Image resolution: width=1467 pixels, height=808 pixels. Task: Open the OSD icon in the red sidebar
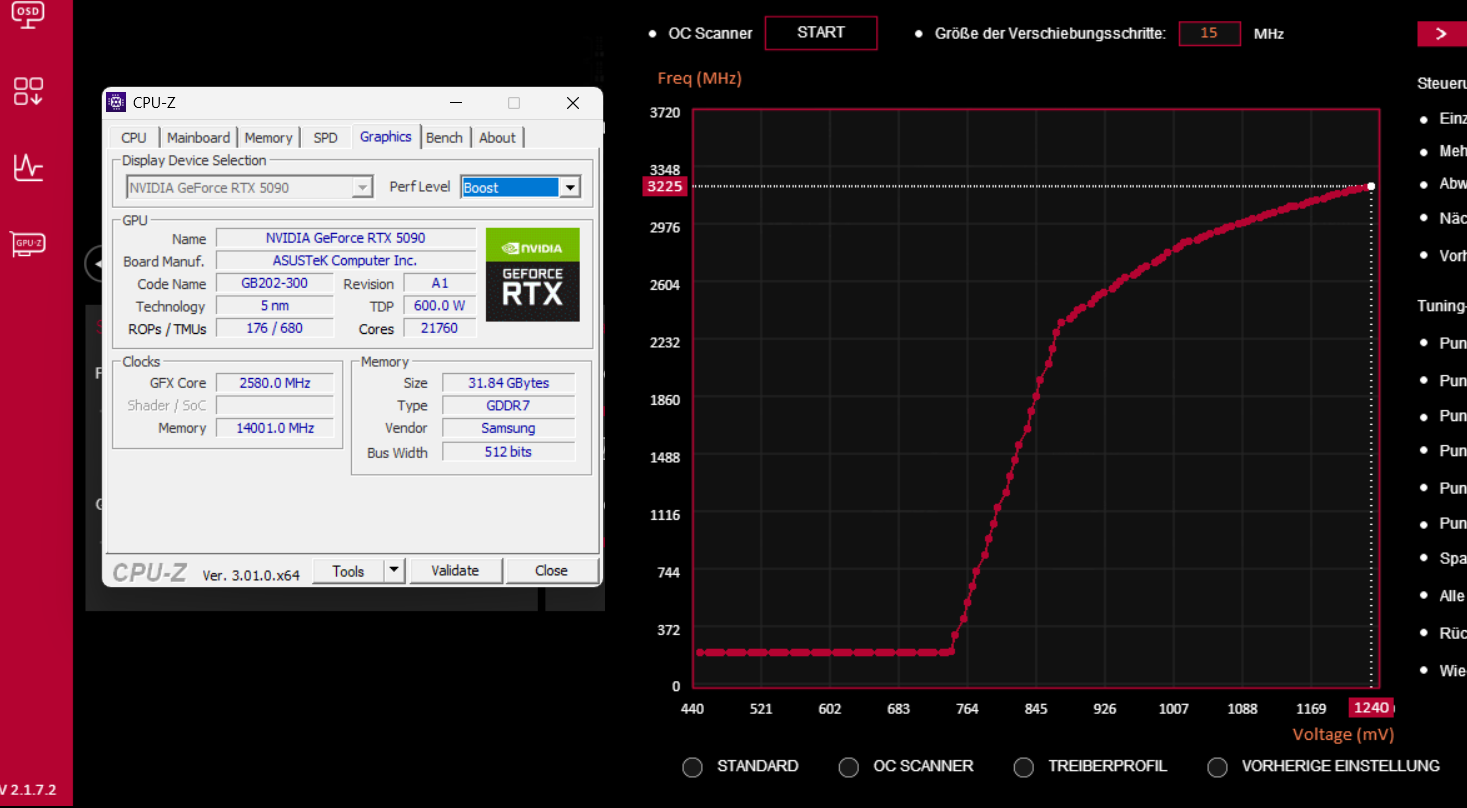[28, 15]
